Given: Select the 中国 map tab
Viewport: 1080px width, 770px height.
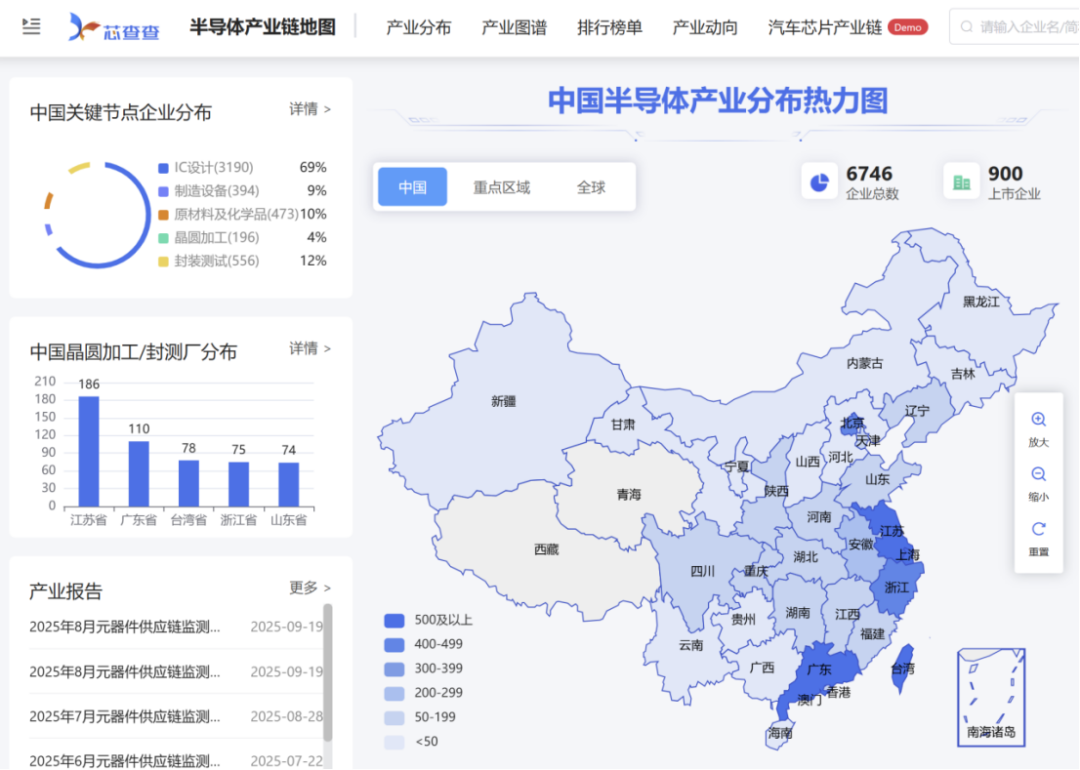Looking at the screenshot, I should coord(413,187).
